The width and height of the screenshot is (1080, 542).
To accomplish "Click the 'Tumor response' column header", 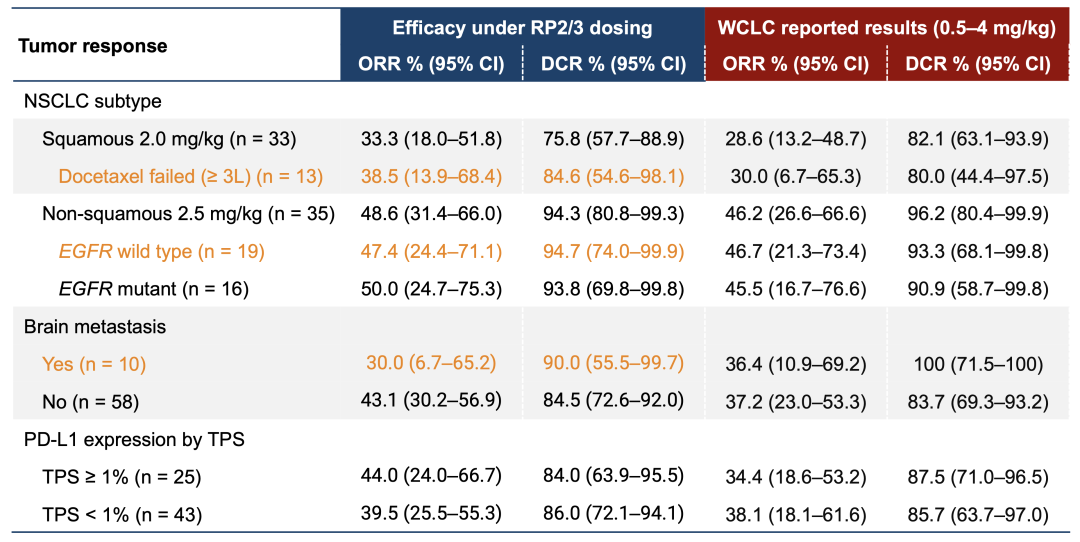I will click(93, 46).
